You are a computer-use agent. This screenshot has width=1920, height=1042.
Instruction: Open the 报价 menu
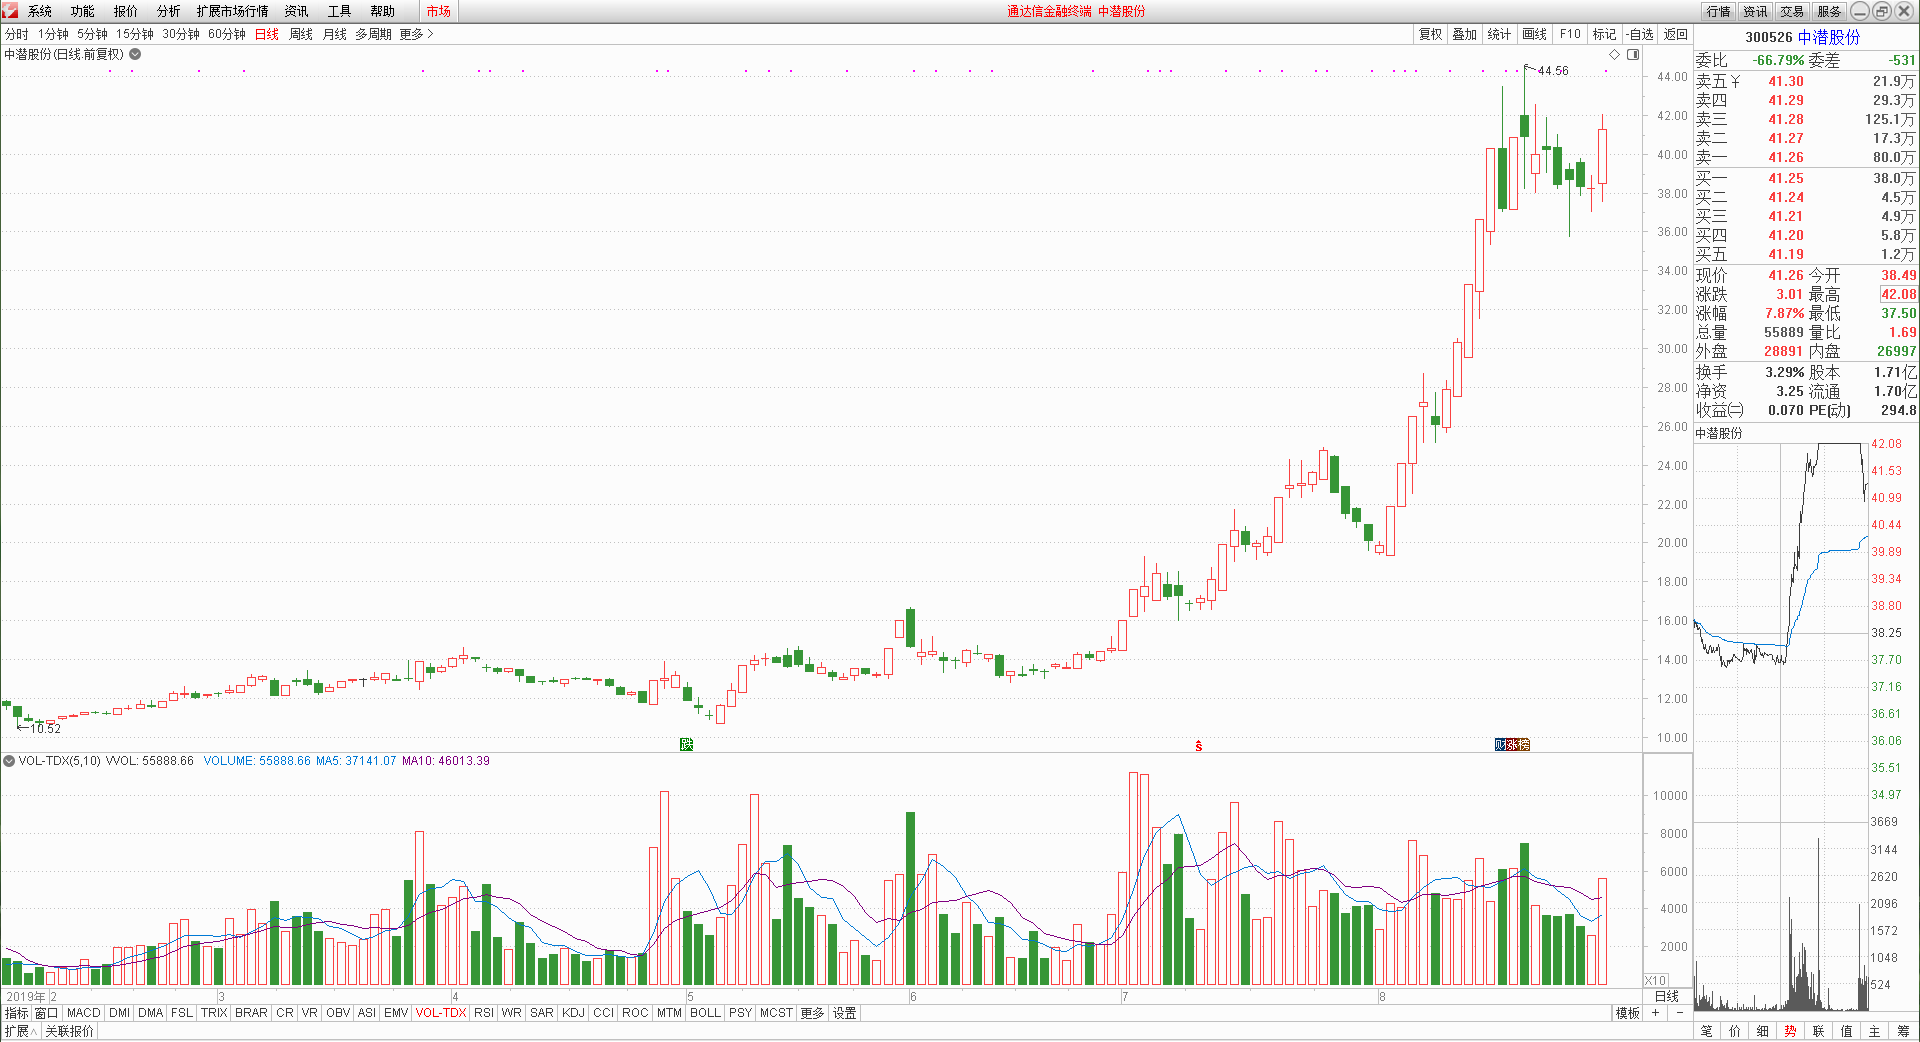click(x=126, y=11)
